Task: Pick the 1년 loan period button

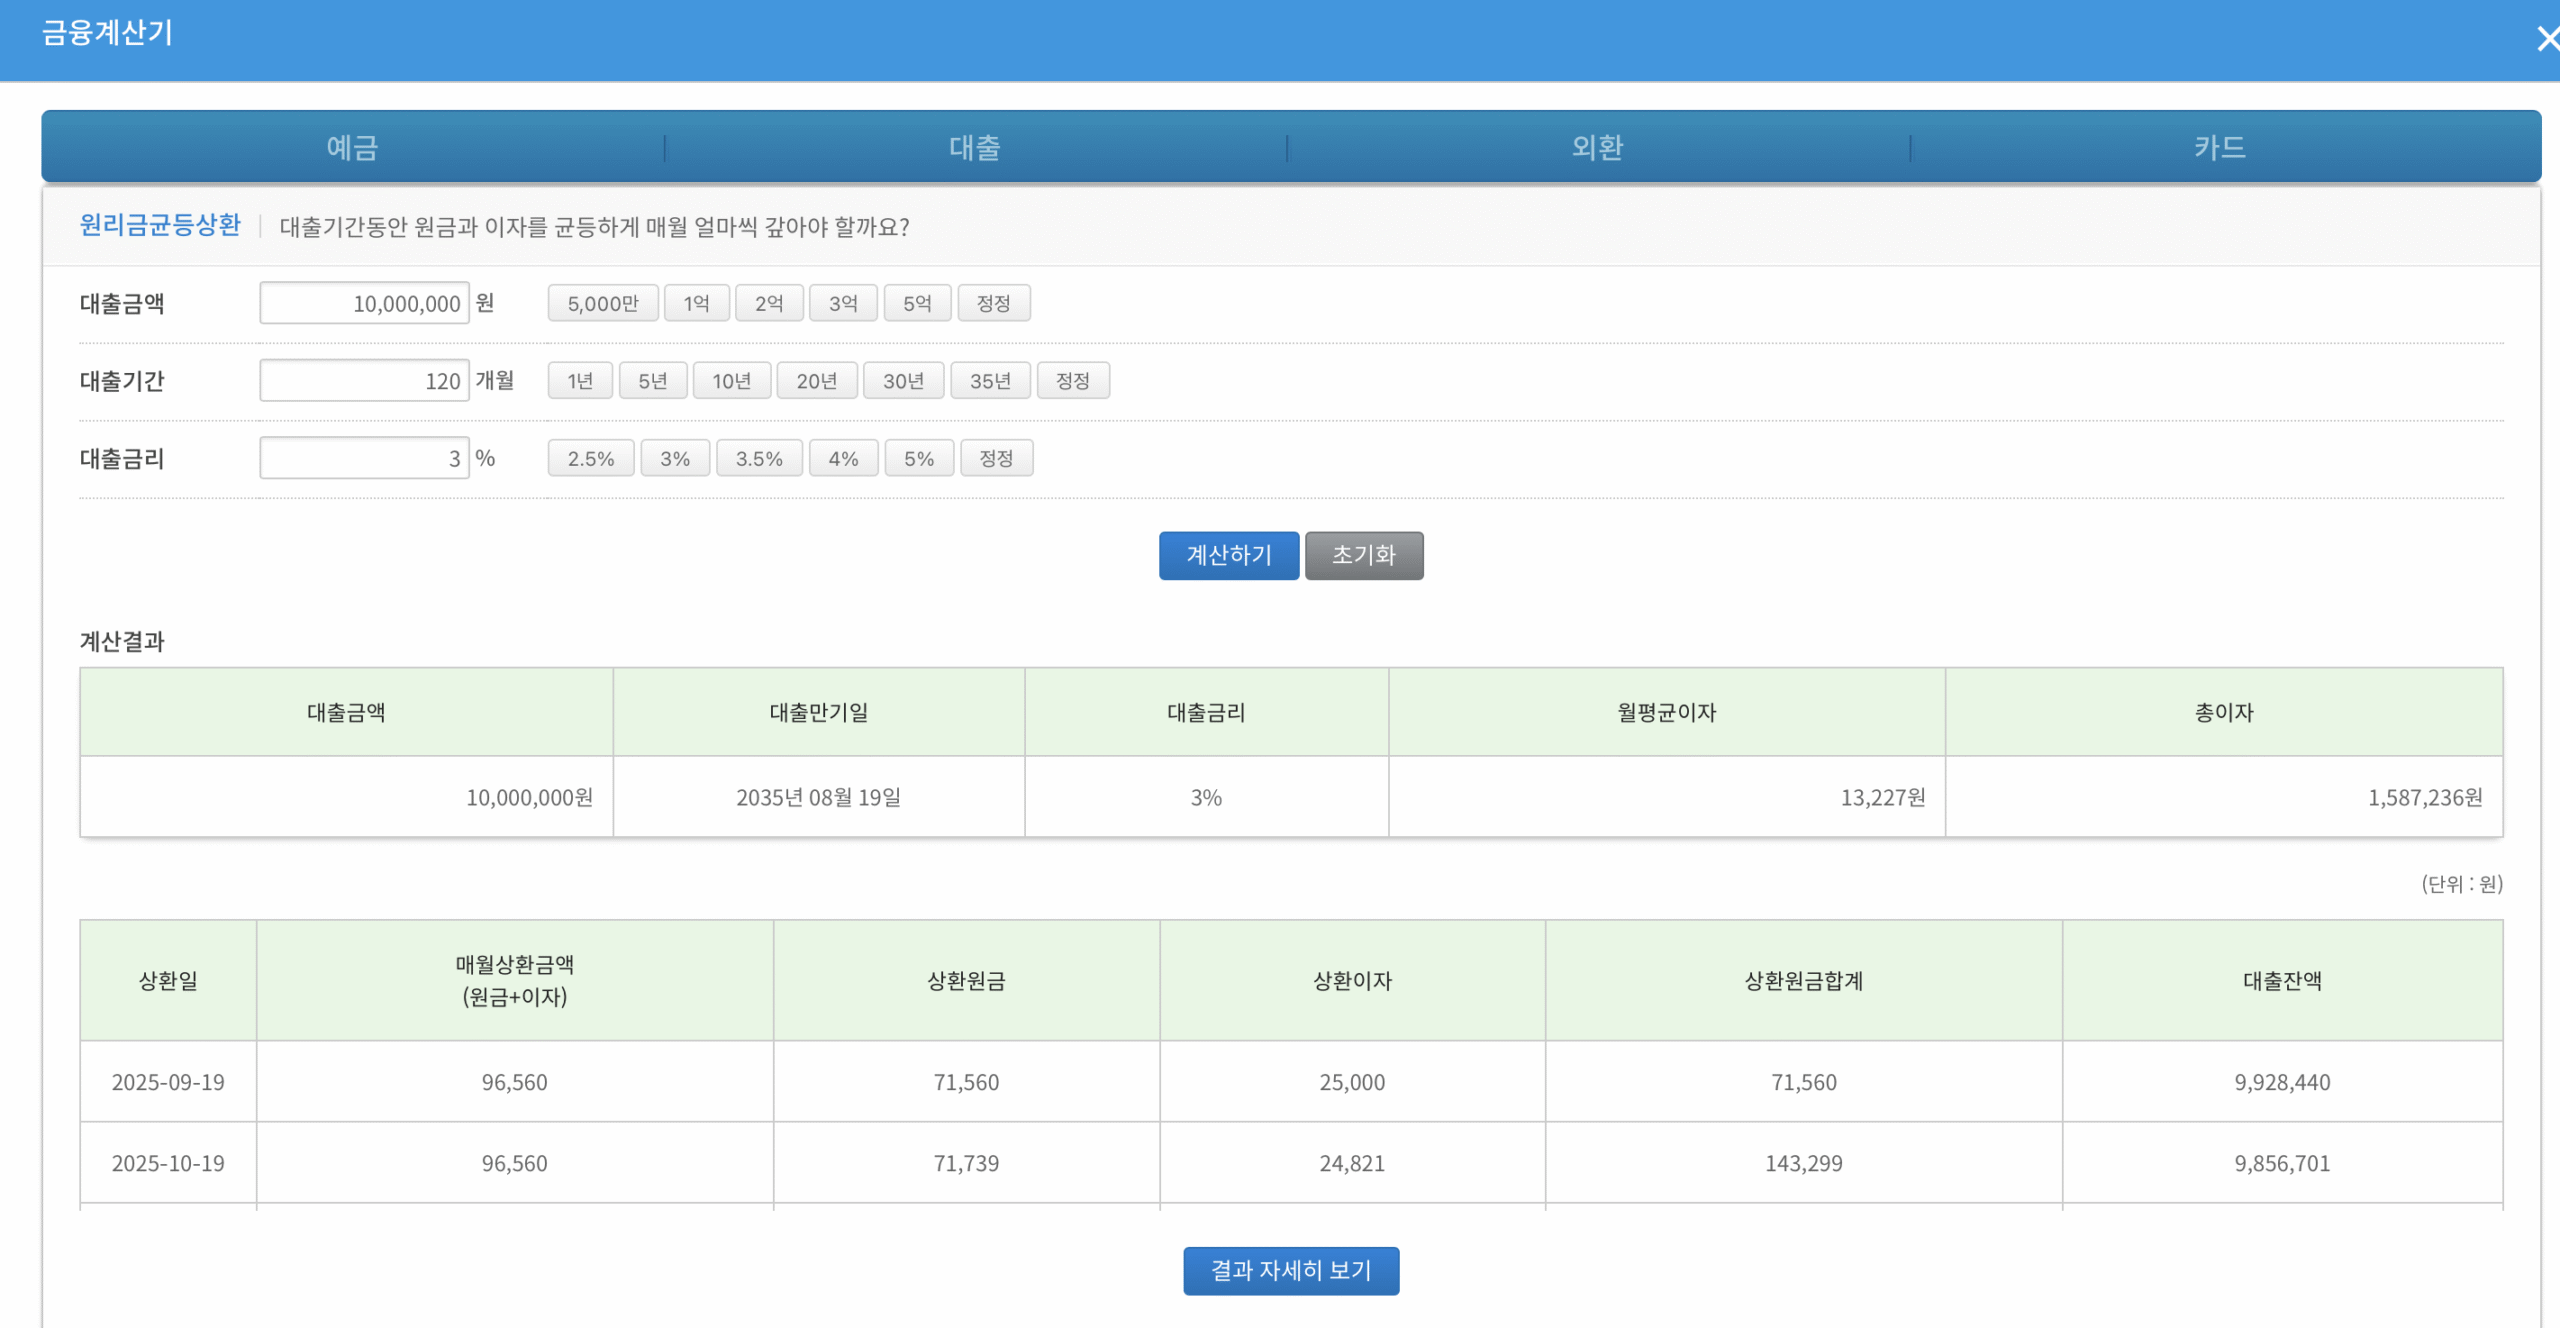Action: [580, 381]
